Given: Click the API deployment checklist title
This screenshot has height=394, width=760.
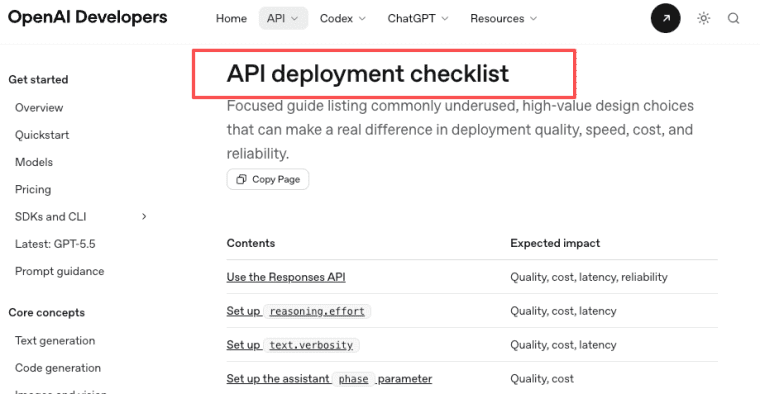Looking at the screenshot, I should [x=368, y=74].
